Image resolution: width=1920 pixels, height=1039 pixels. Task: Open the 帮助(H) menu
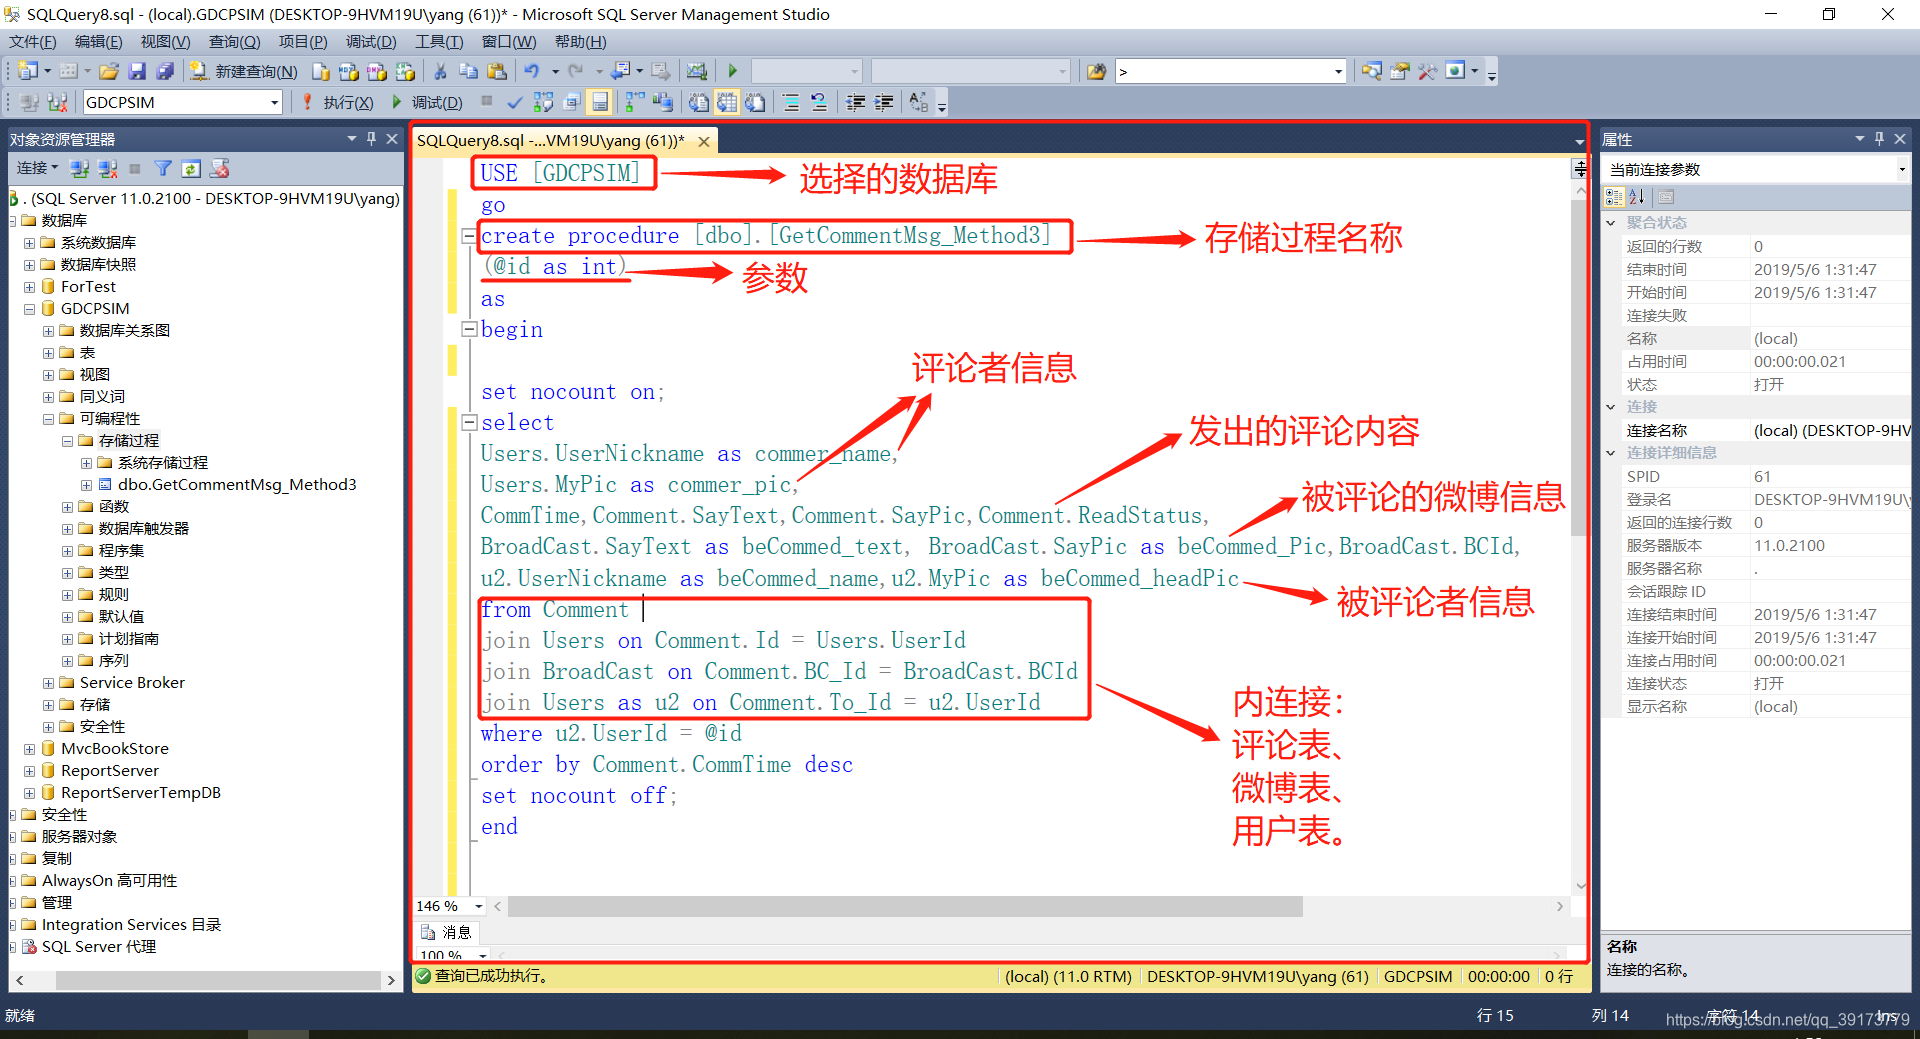[580, 42]
